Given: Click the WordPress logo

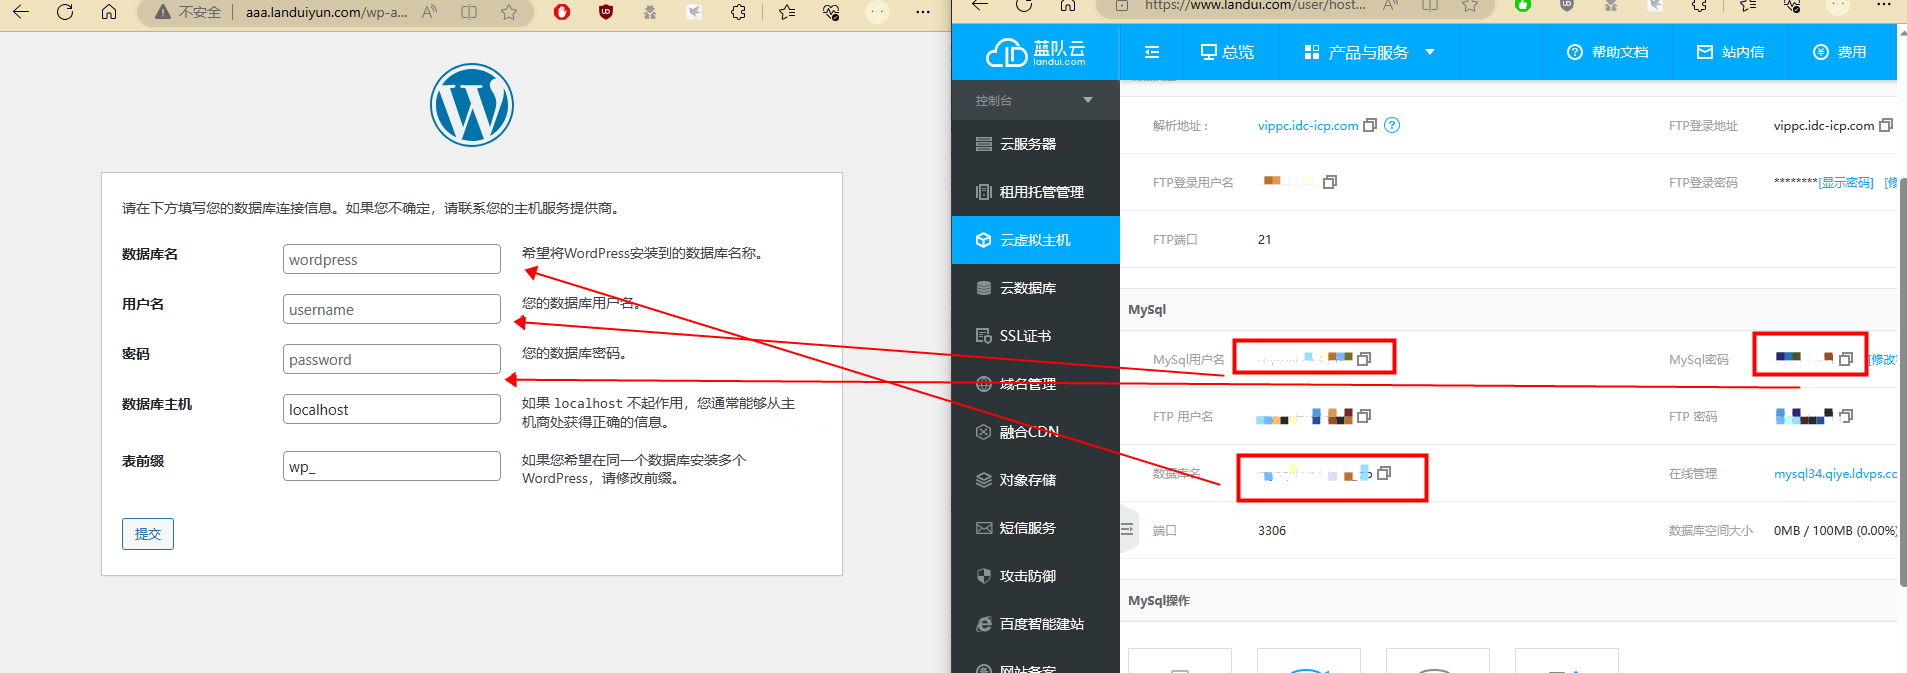Looking at the screenshot, I should tap(472, 105).
